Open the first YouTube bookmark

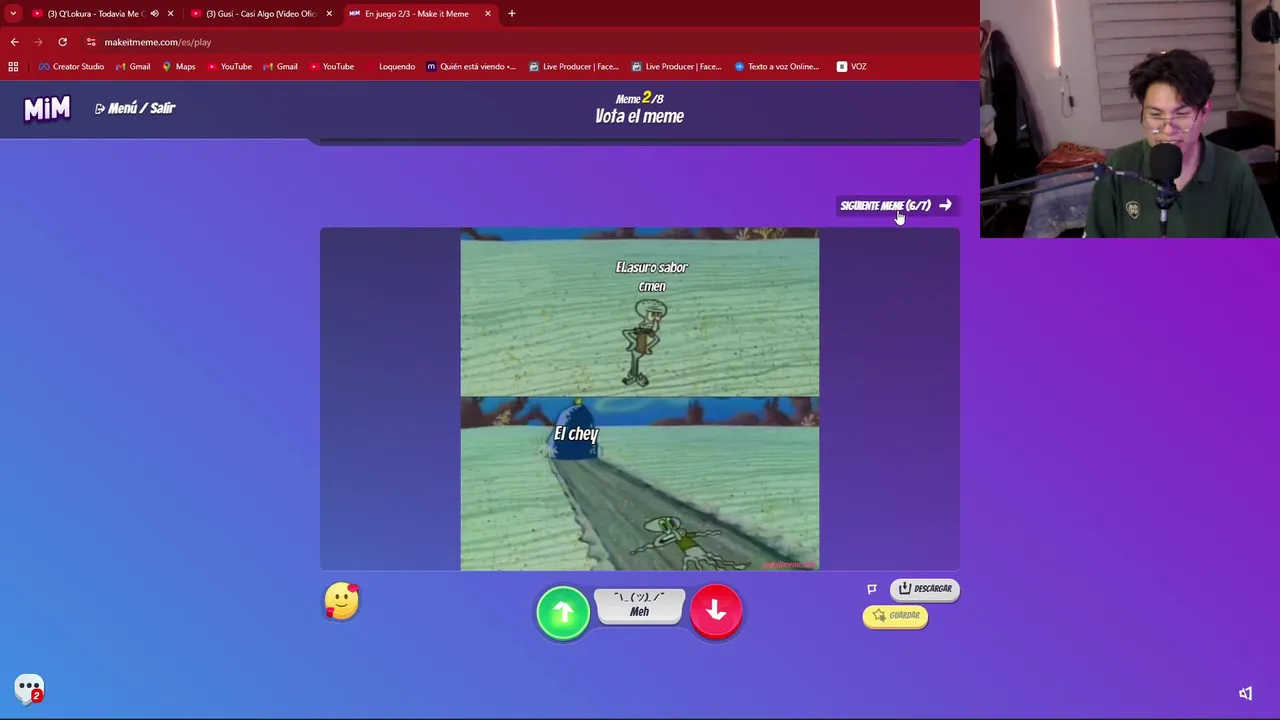point(229,67)
